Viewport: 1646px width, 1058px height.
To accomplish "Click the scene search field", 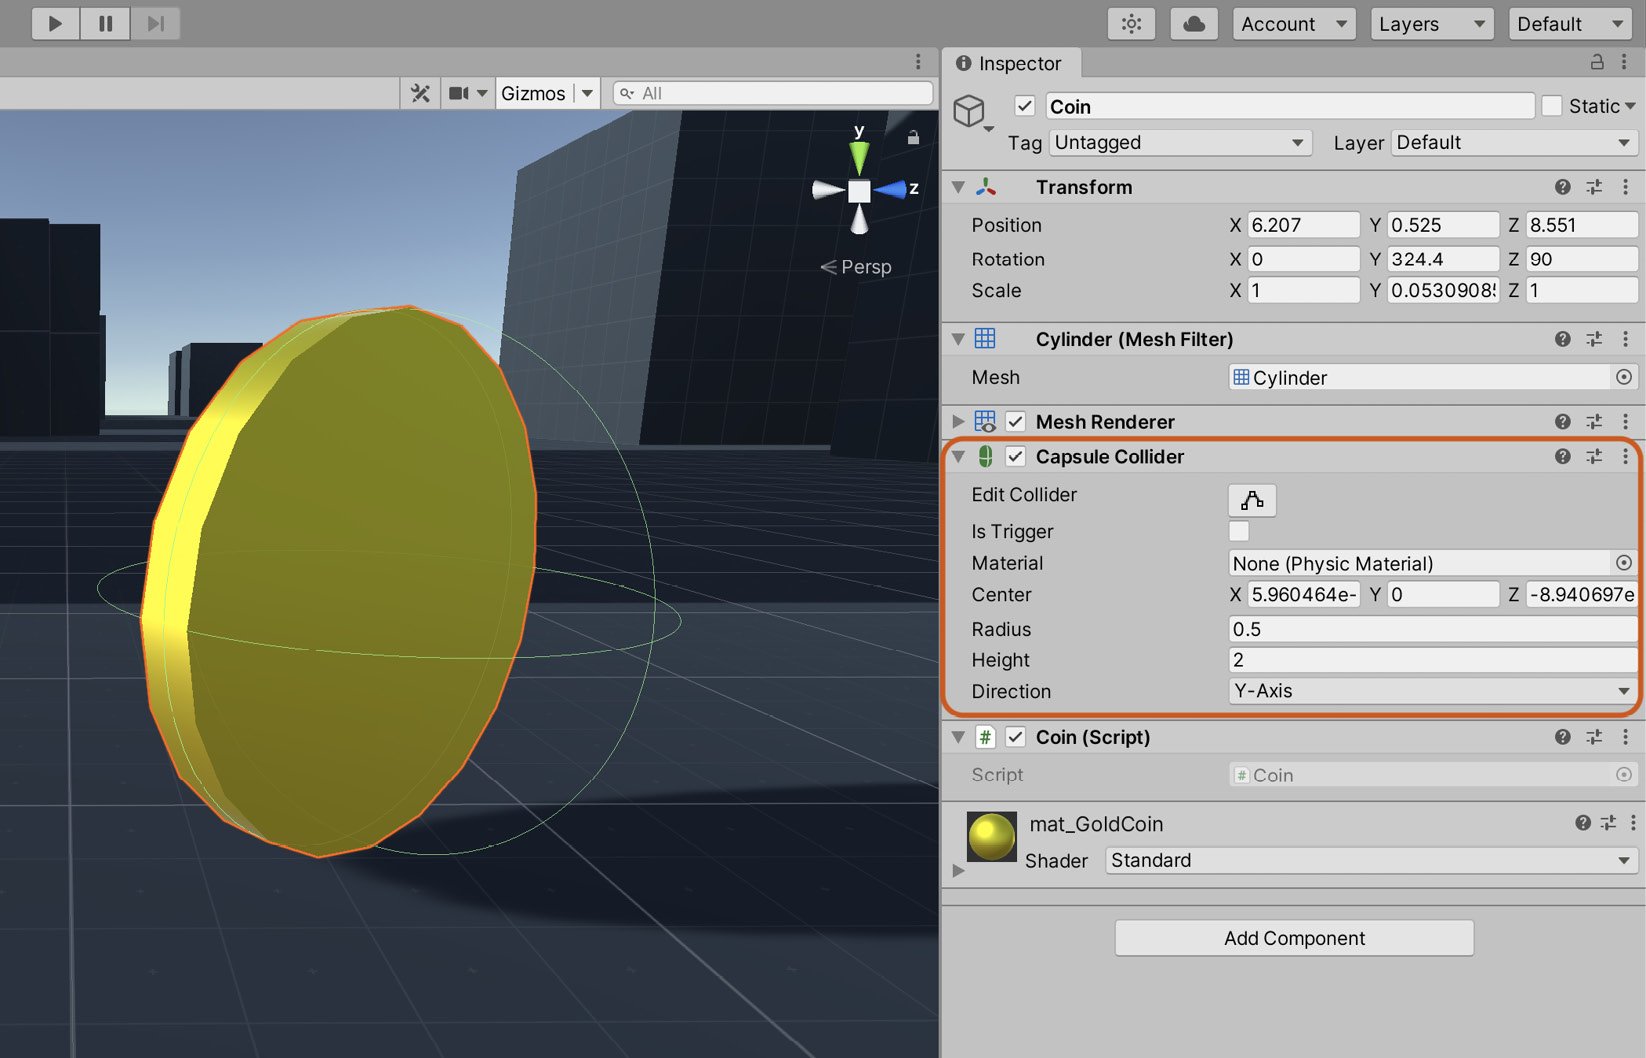I will [772, 93].
